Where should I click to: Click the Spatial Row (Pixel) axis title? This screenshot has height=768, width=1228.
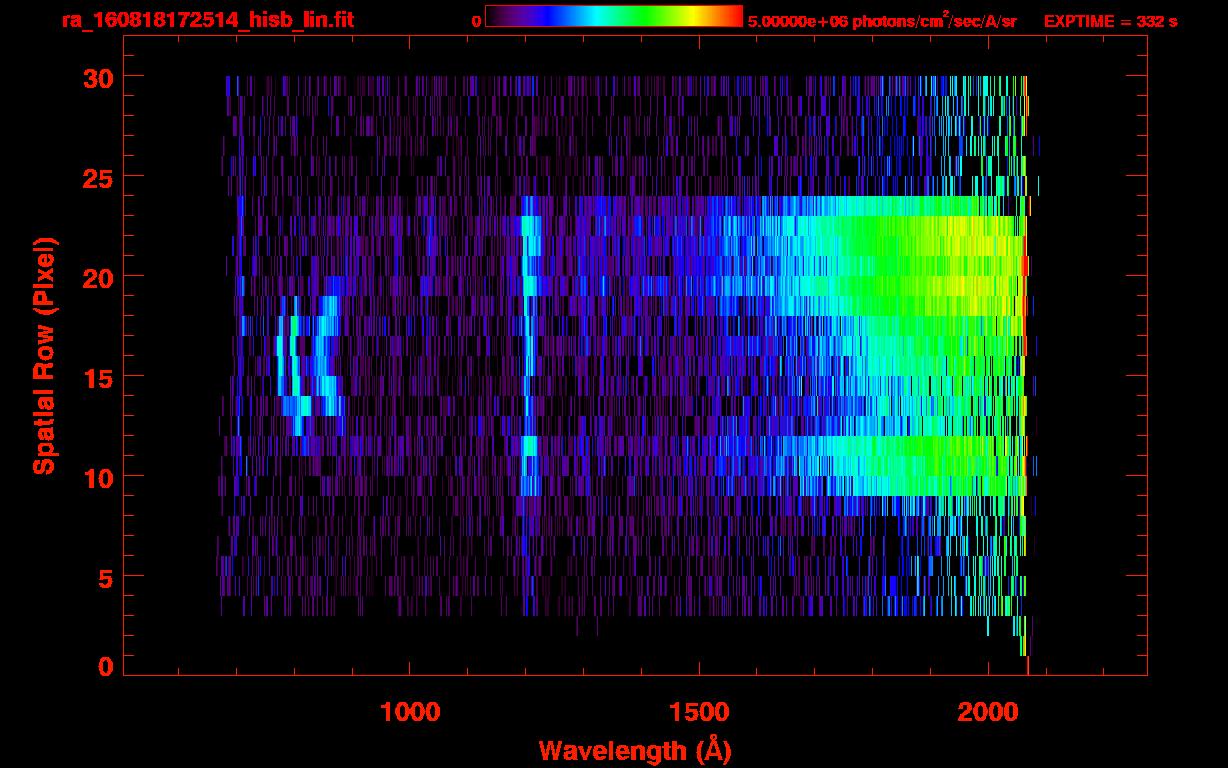point(44,355)
